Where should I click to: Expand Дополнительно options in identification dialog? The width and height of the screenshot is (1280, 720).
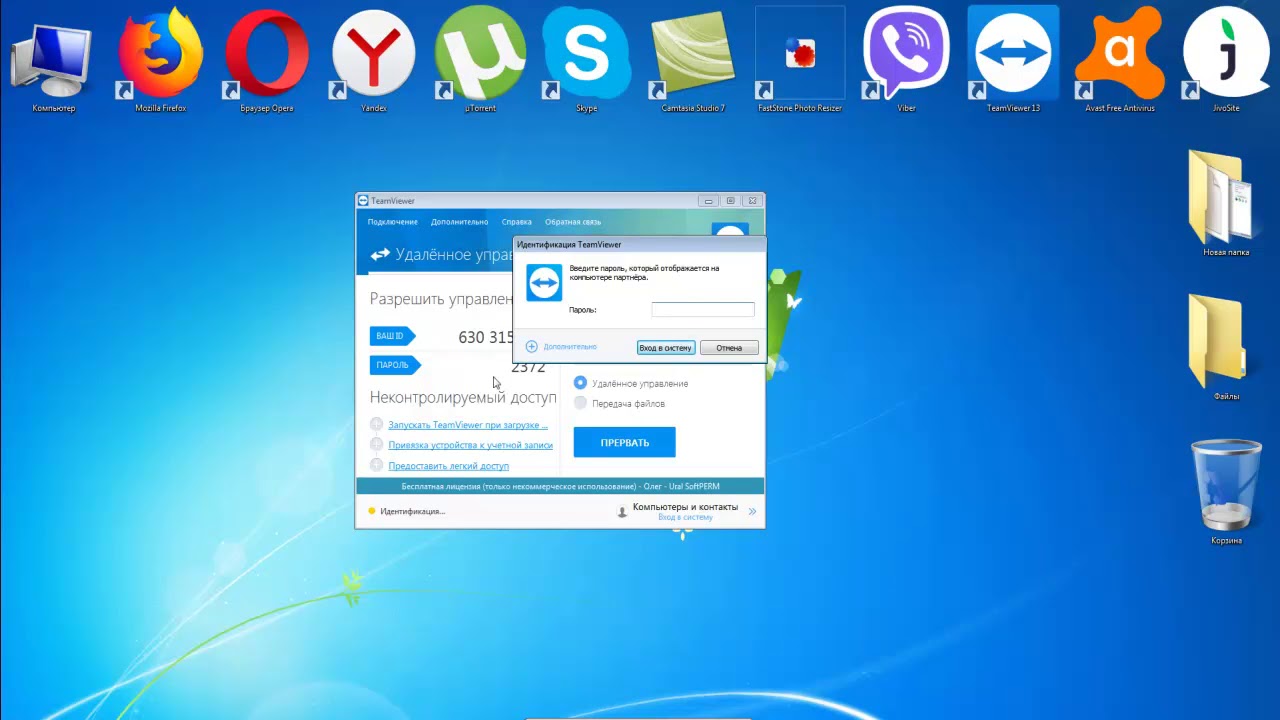coord(561,347)
